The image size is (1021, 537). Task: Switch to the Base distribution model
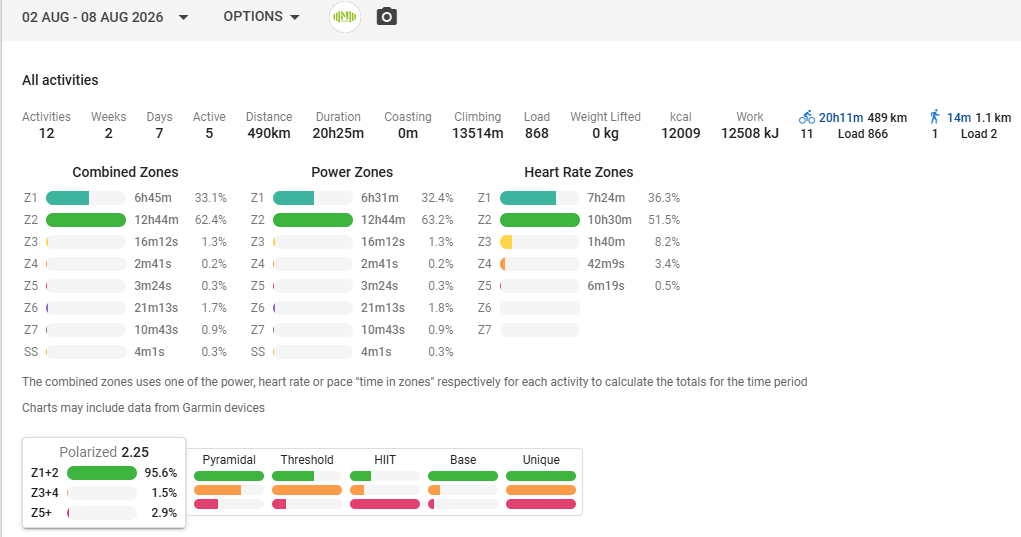coord(463,483)
